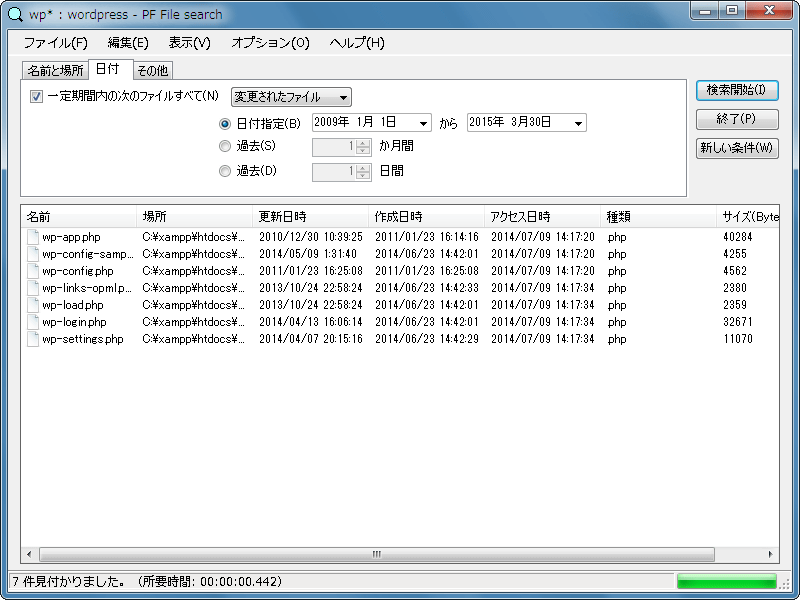Click update time 2014/04/07 20:15:16

coord(311,339)
